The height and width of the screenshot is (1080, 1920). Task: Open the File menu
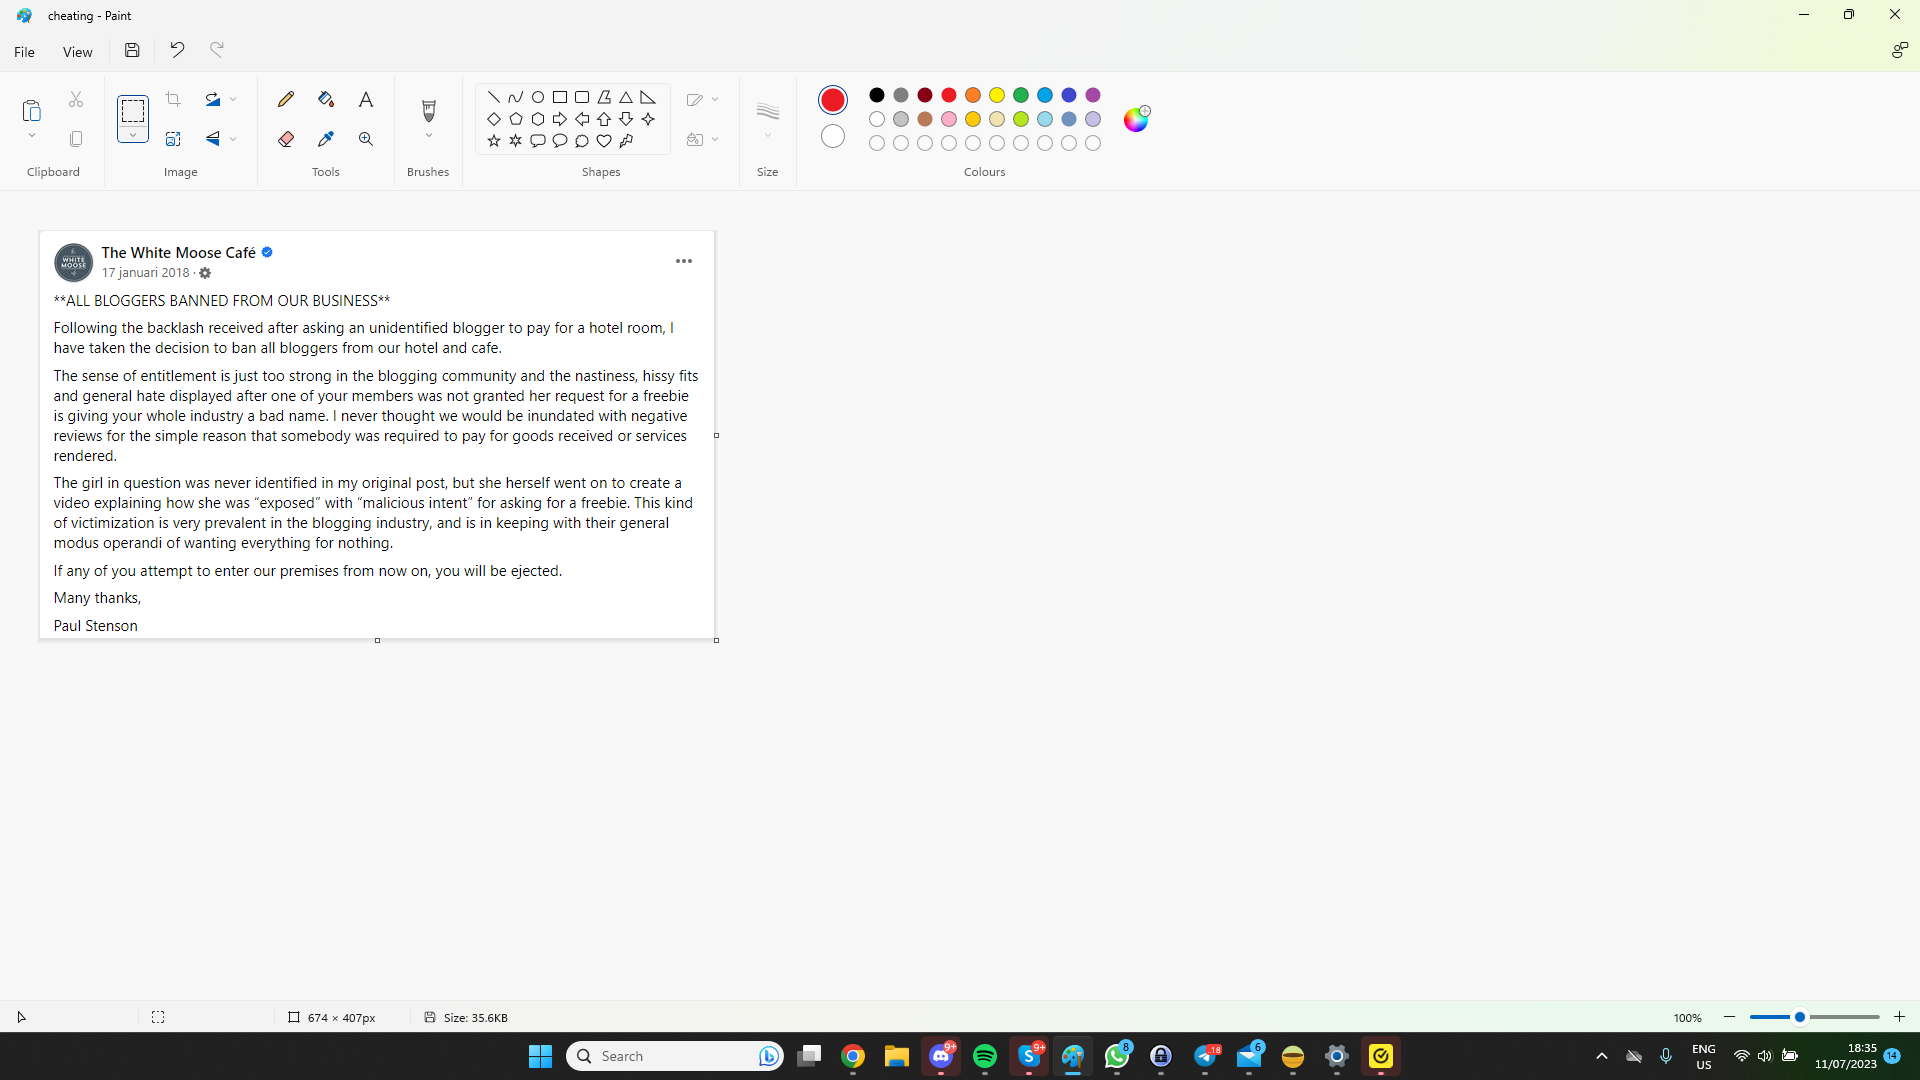coord(24,52)
